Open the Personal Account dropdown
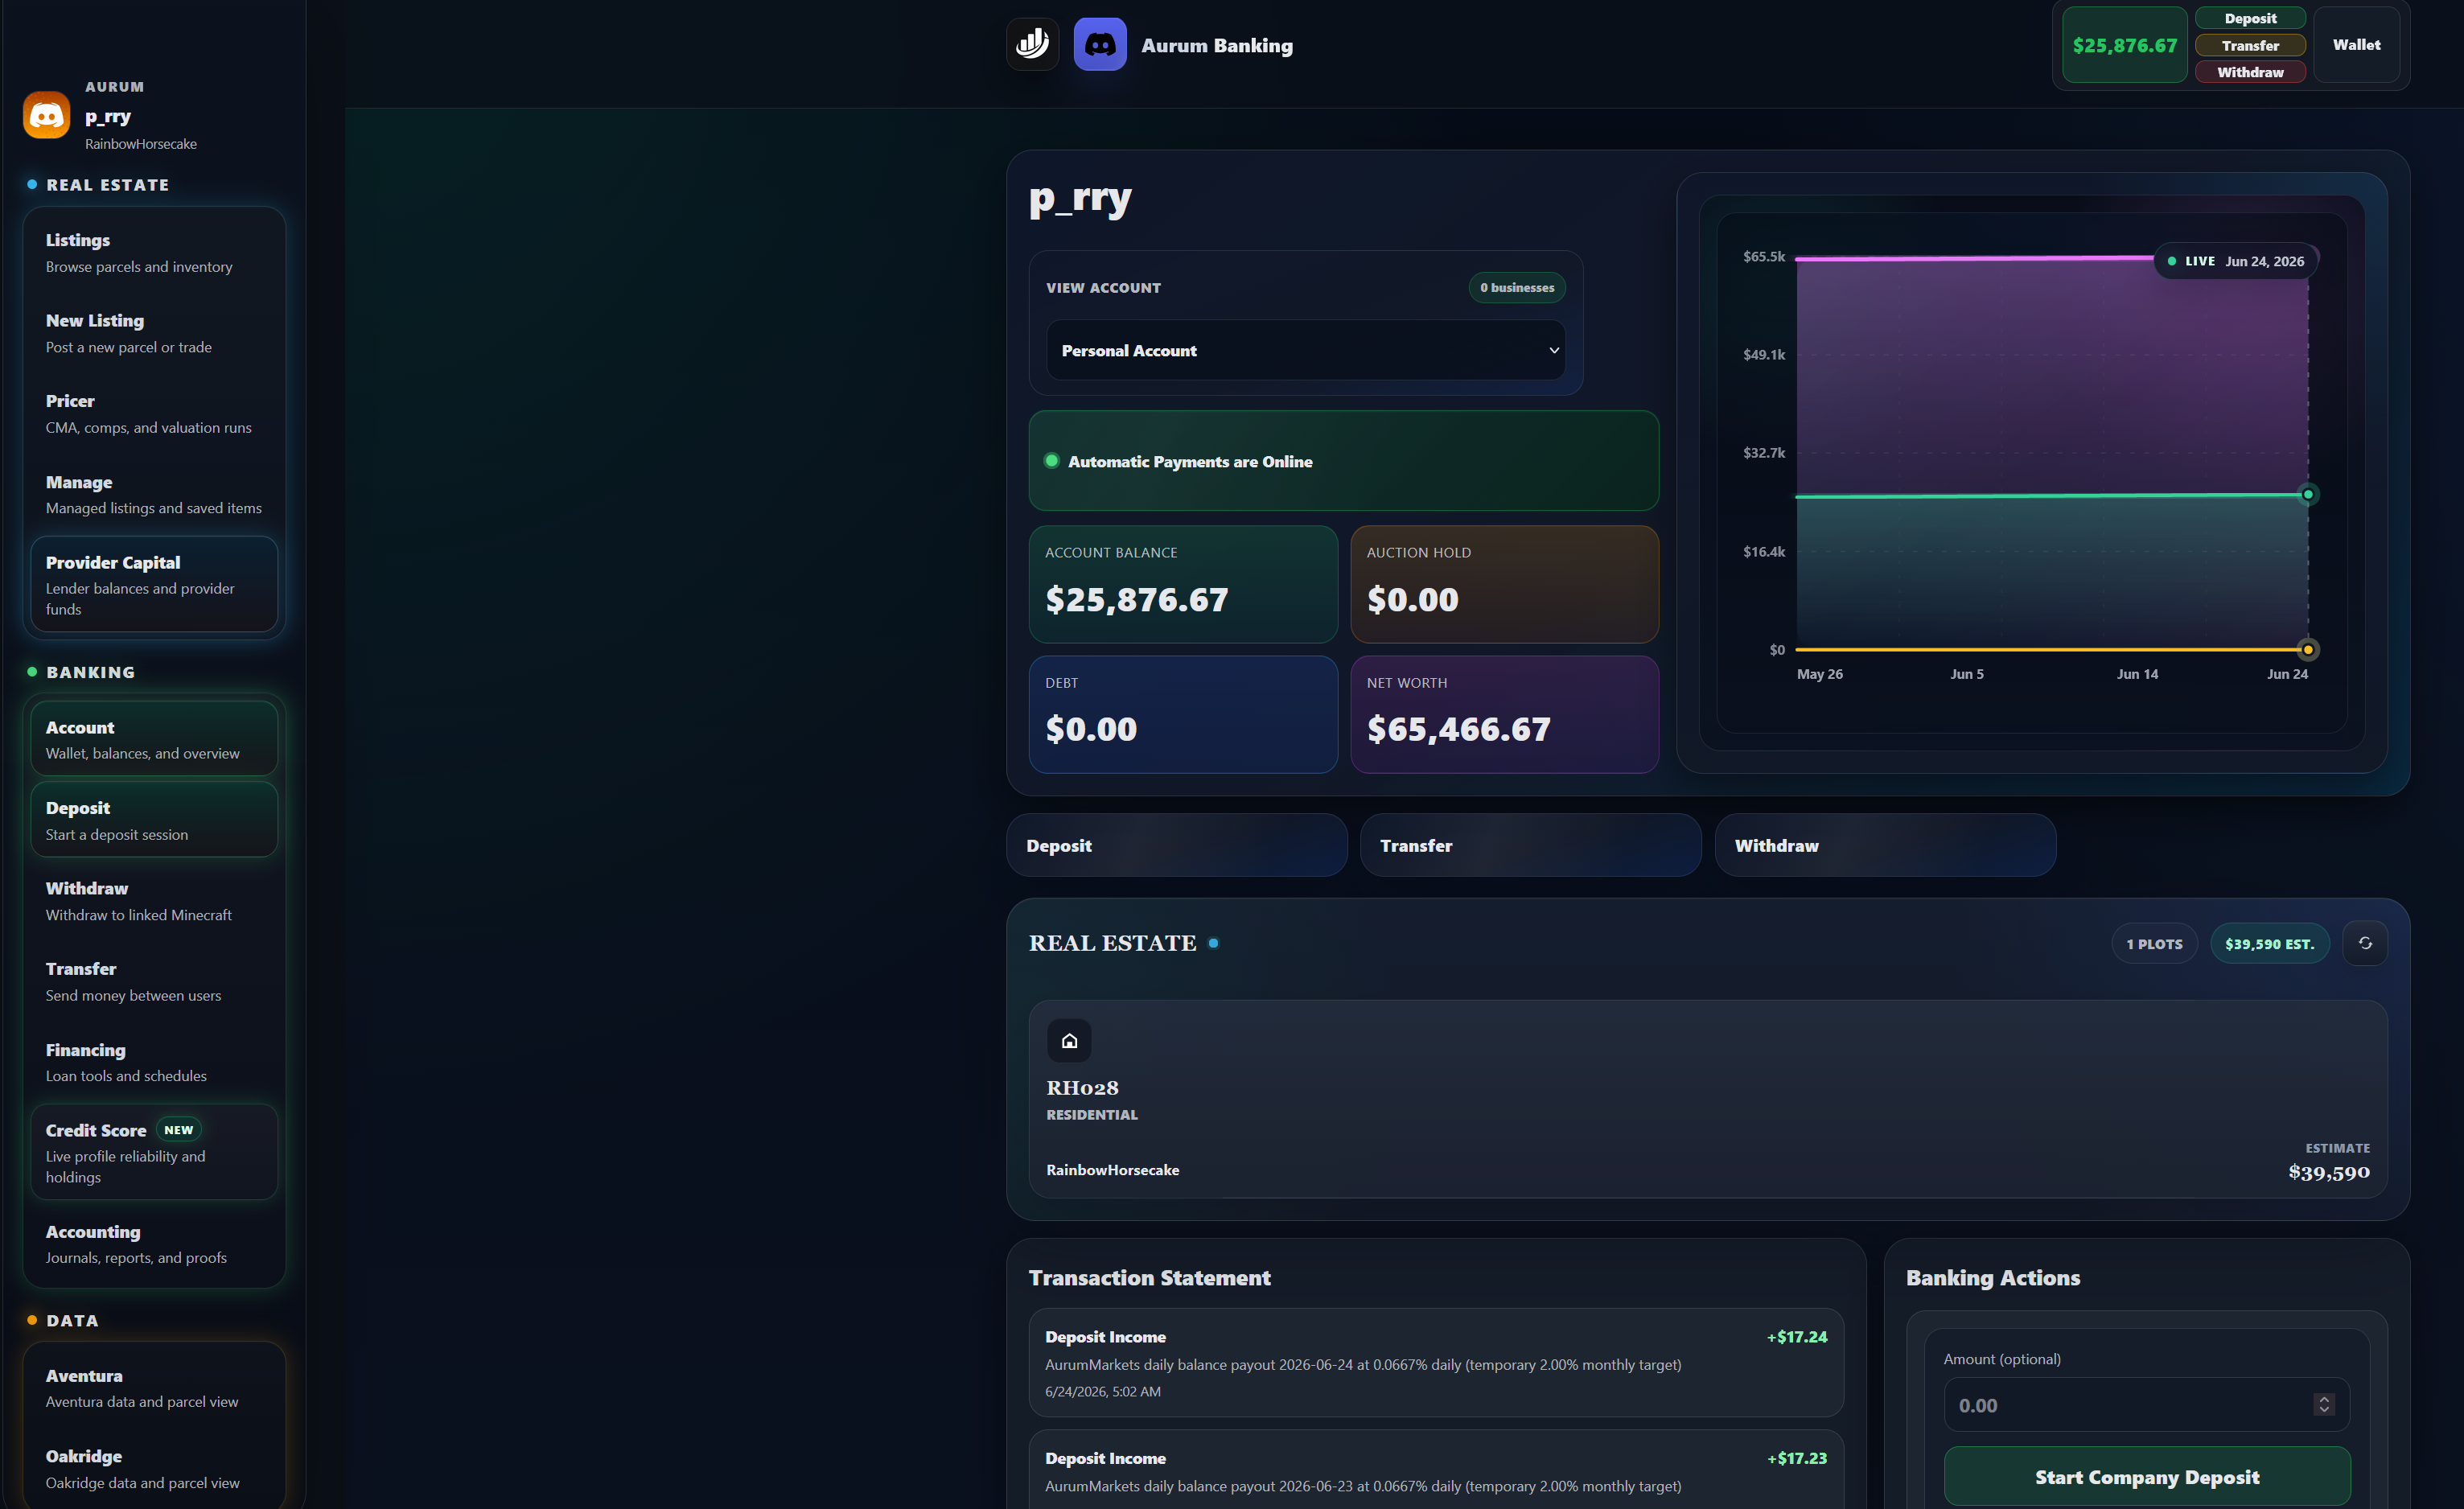 click(x=1306, y=350)
